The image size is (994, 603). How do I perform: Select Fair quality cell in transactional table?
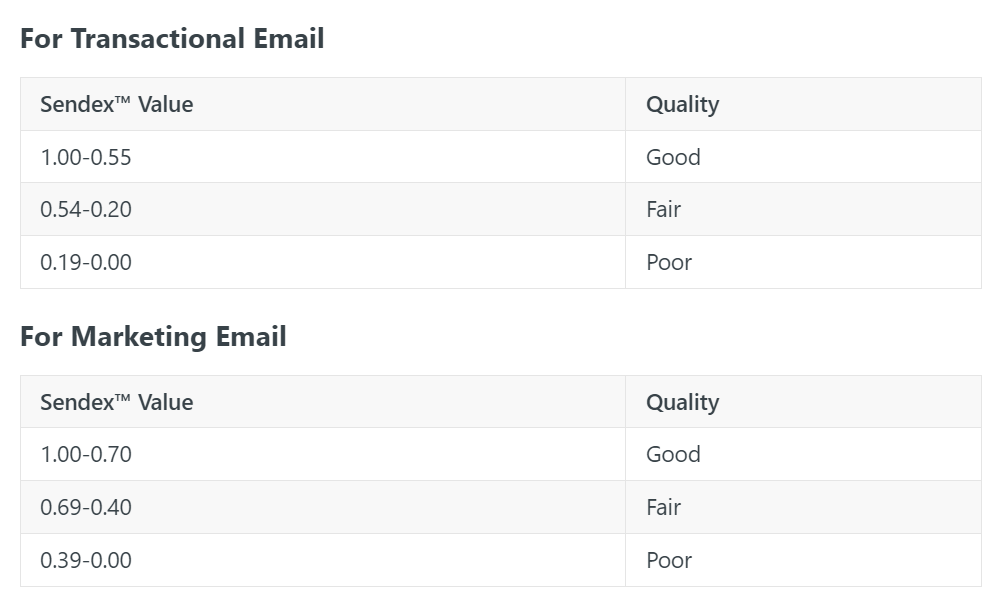pos(803,209)
